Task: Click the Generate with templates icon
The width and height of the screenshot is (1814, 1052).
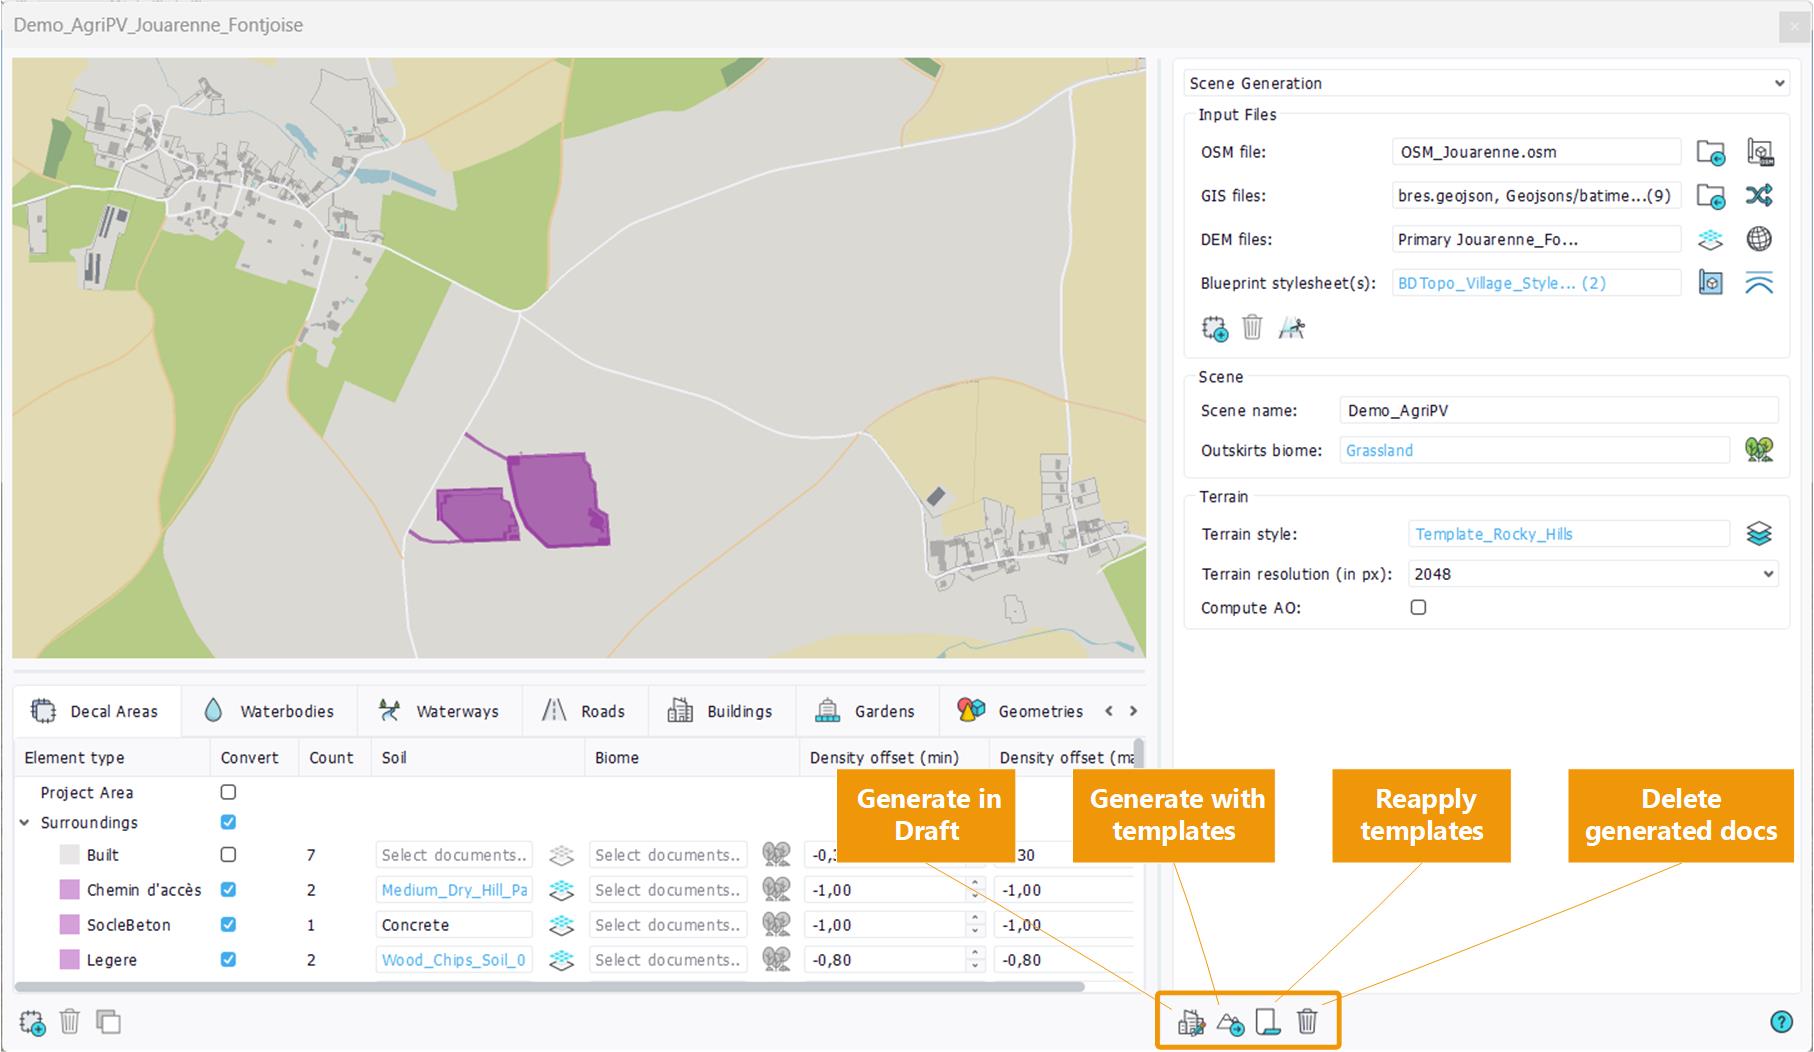Action: point(1230,1022)
